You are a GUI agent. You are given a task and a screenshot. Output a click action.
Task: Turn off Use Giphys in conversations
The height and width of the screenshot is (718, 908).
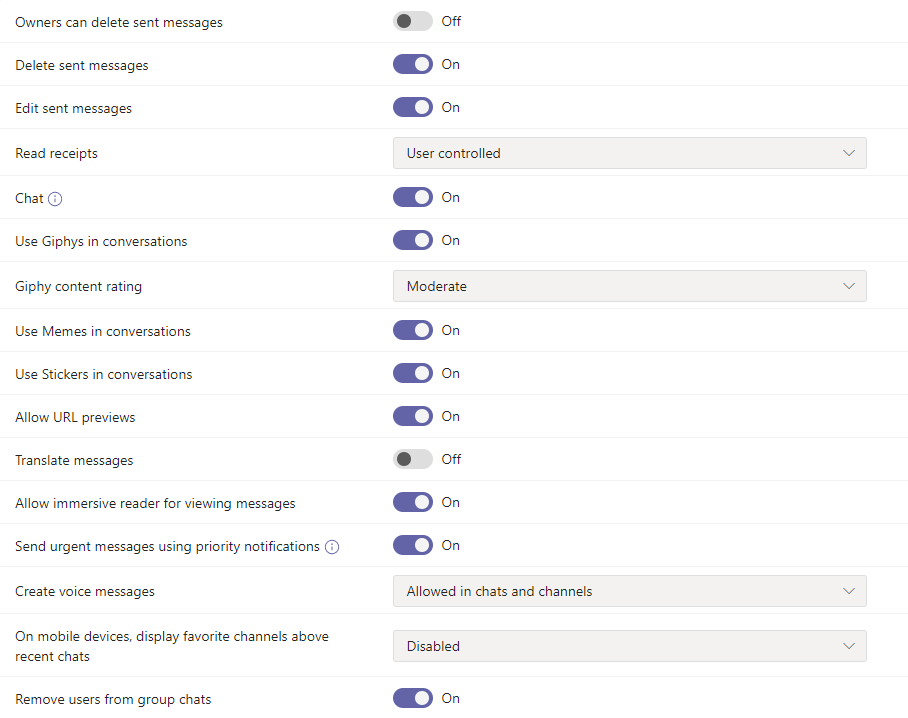coord(412,240)
